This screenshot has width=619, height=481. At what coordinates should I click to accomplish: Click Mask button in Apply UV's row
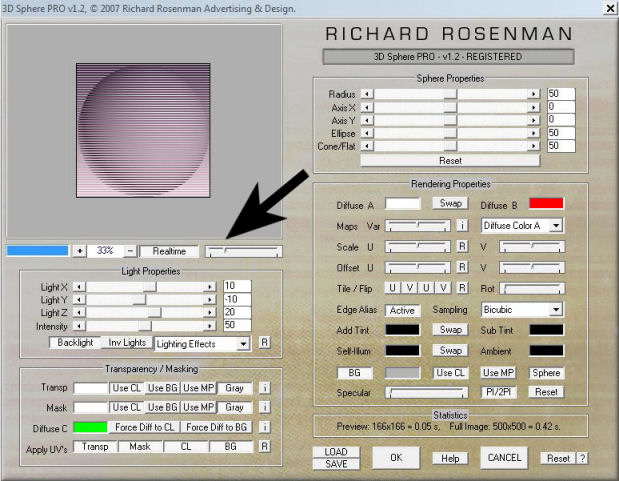[140, 446]
